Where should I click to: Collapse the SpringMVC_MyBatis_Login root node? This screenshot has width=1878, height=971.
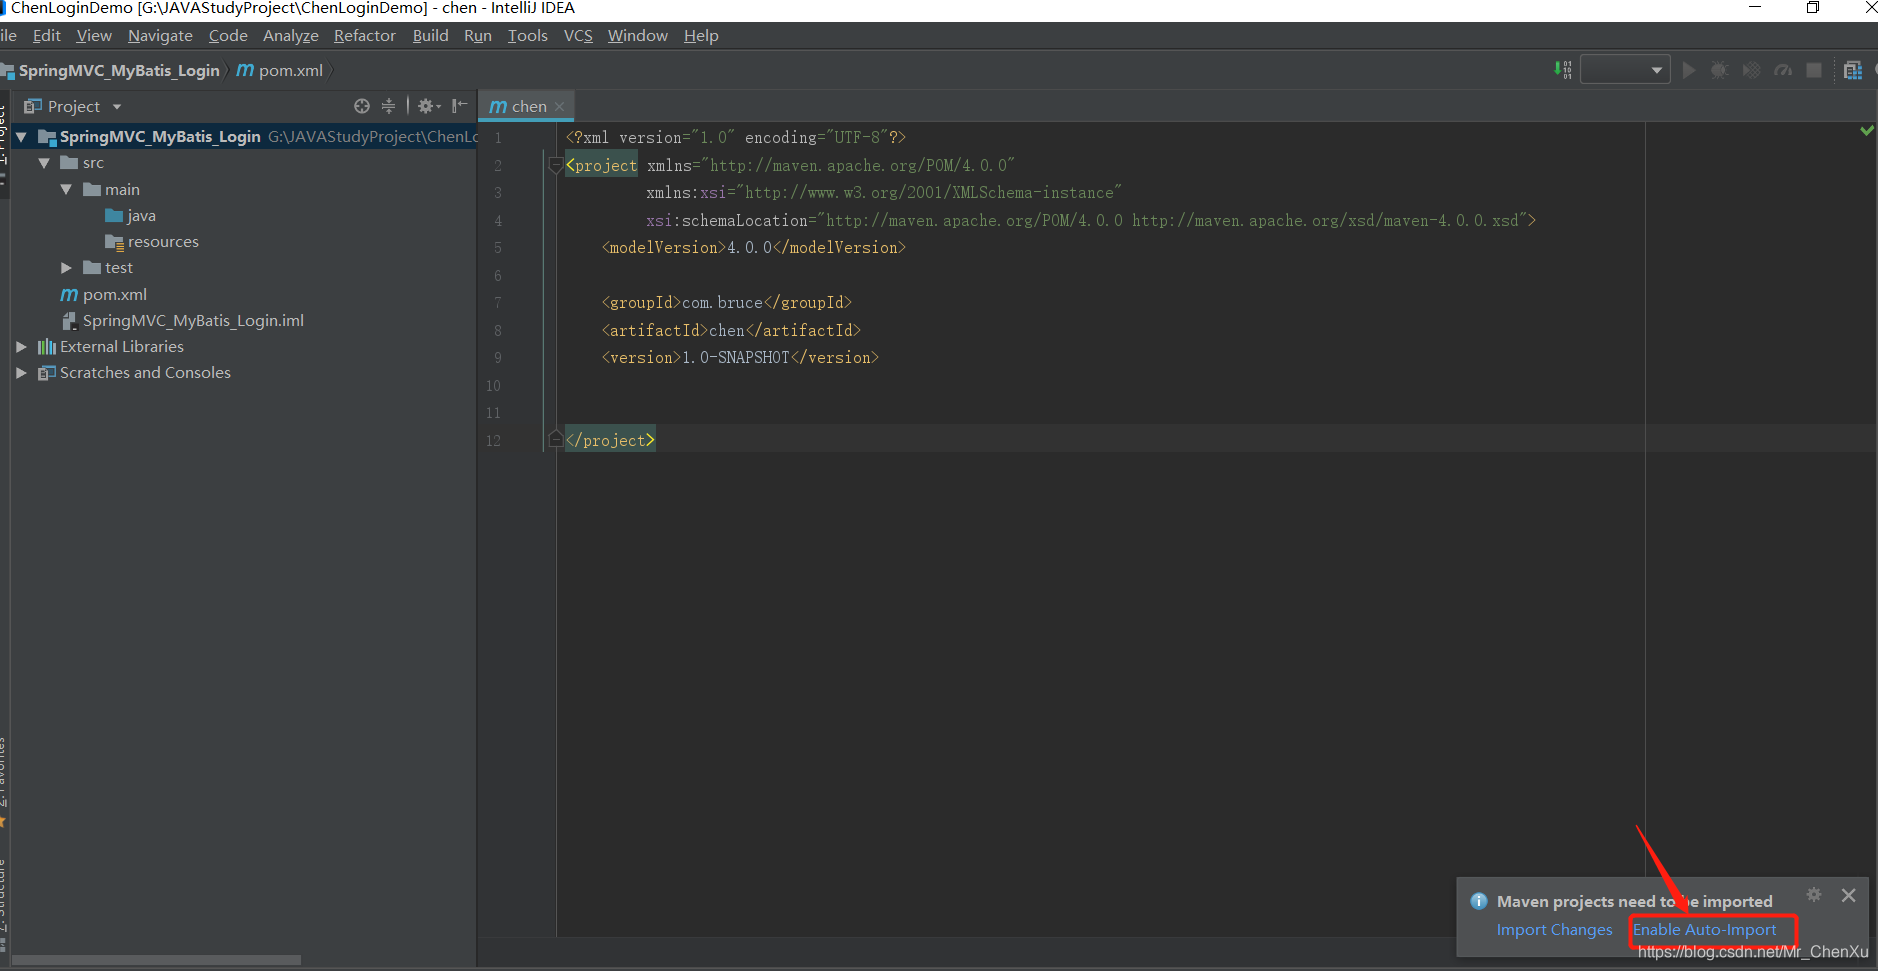(21, 136)
